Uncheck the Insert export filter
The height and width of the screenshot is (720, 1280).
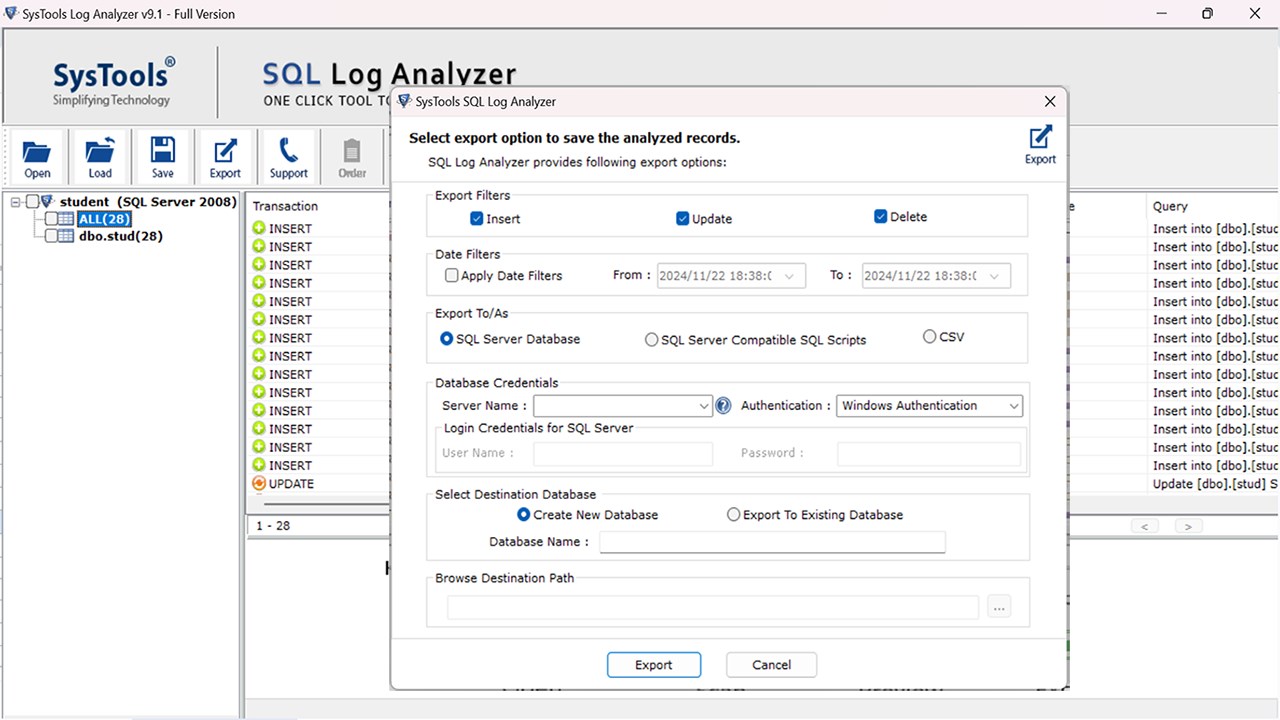[x=477, y=218]
